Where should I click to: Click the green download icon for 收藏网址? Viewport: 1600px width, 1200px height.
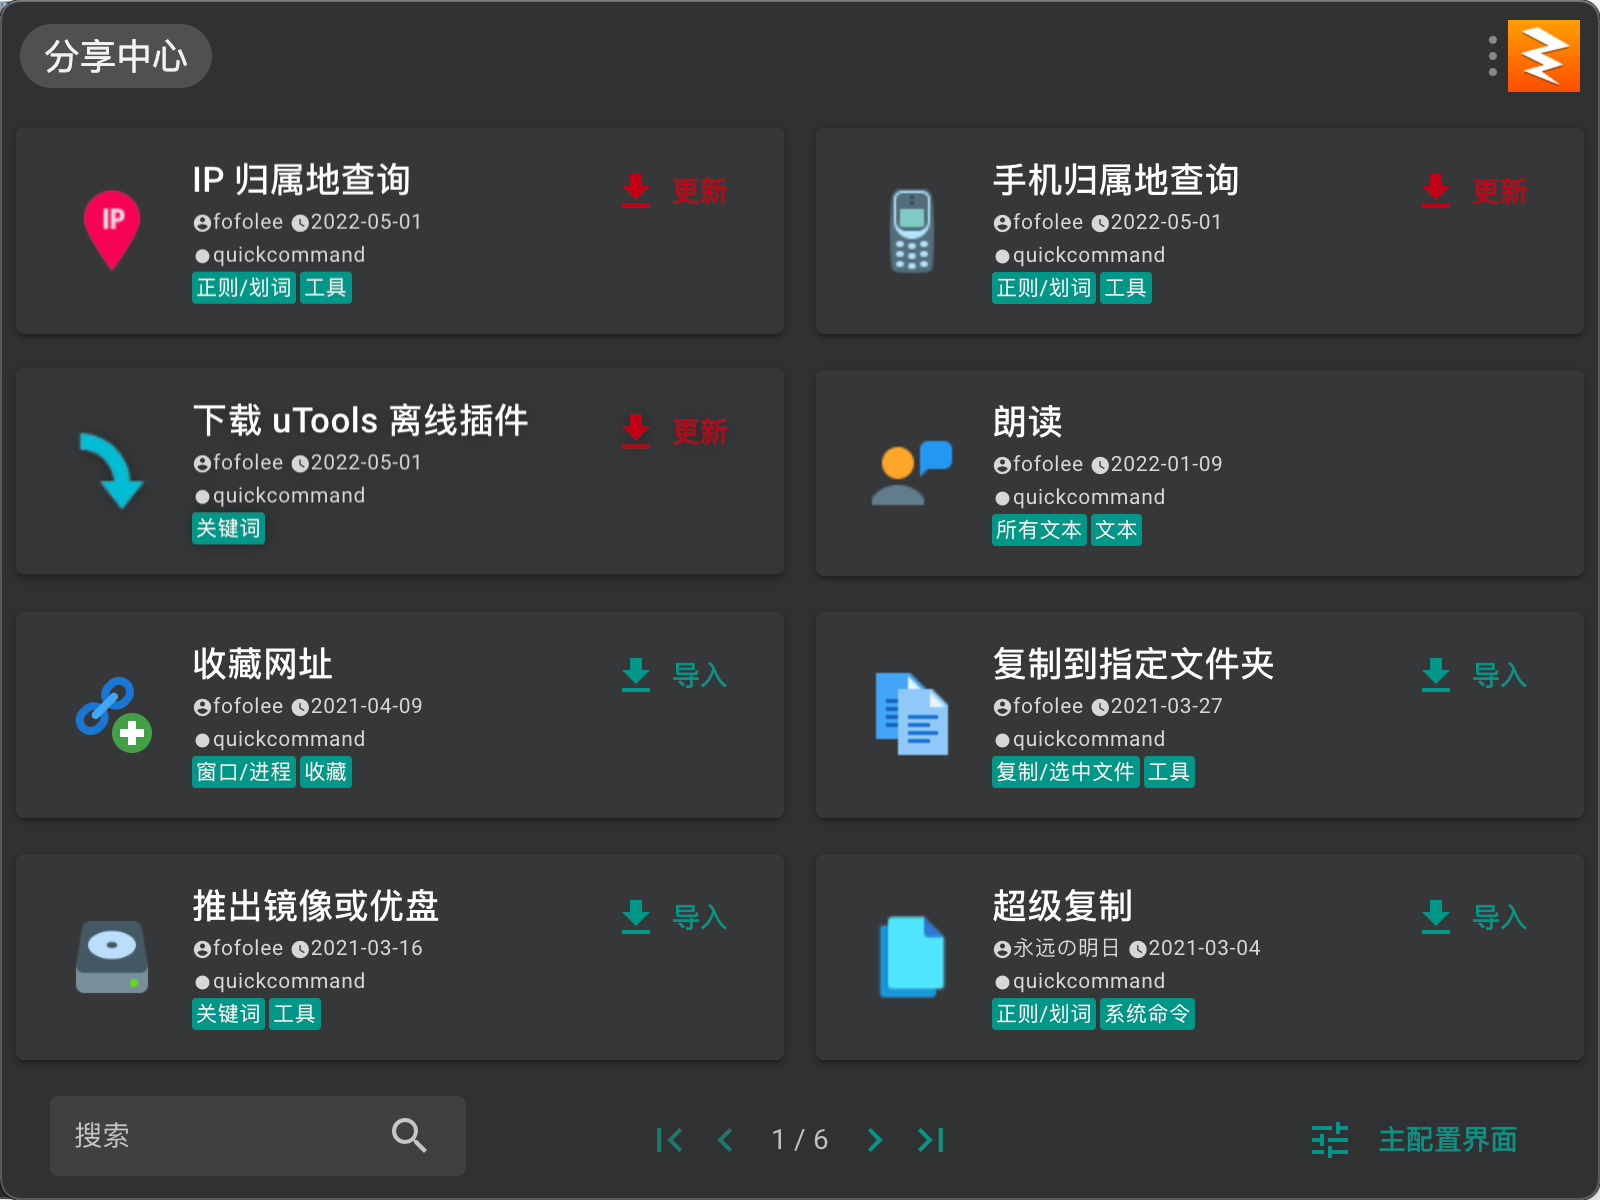(x=636, y=675)
